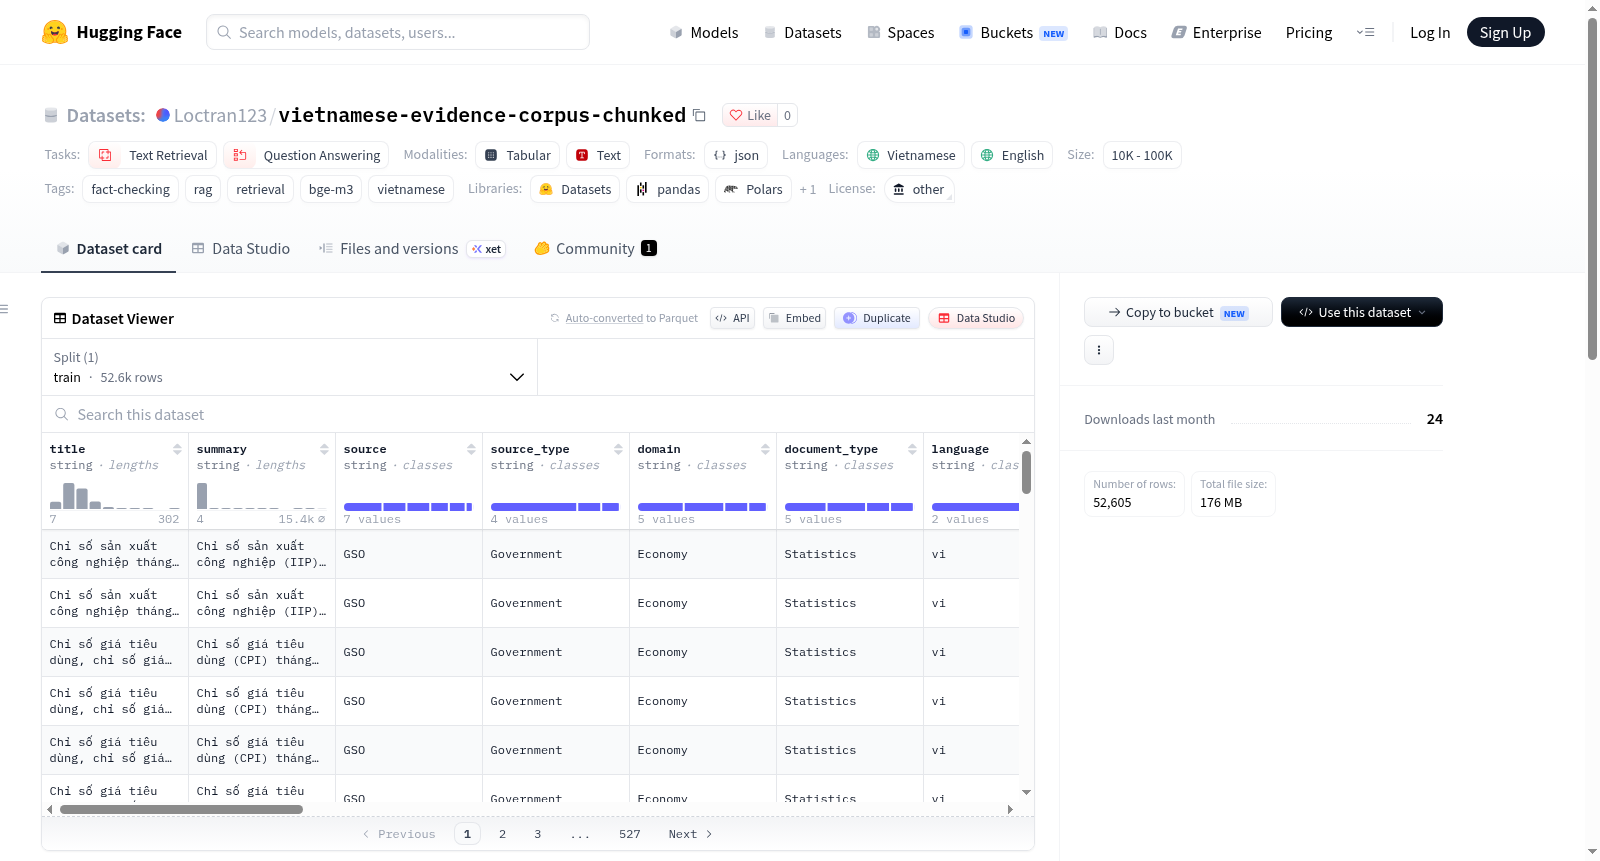Click the fact-checking tag

pos(130,189)
